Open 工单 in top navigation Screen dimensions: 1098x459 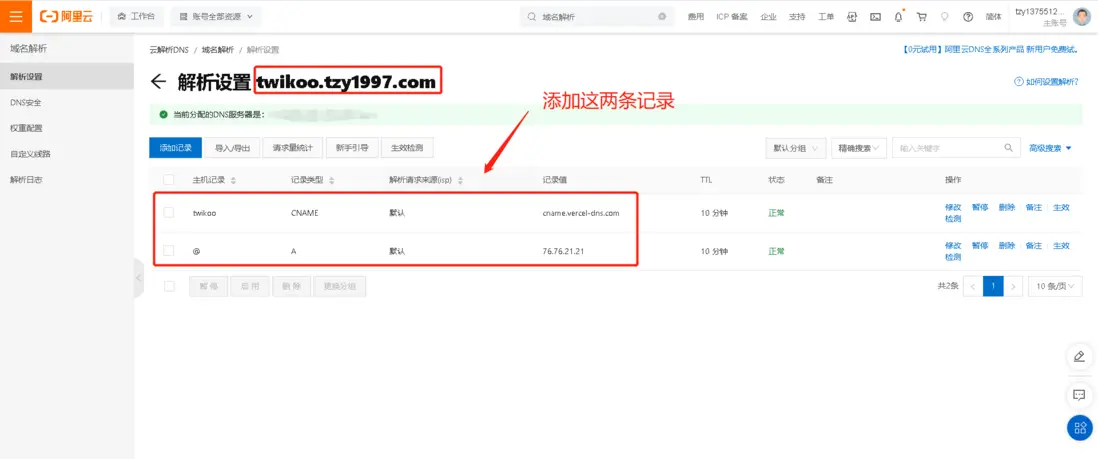click(x=826, y=17)
